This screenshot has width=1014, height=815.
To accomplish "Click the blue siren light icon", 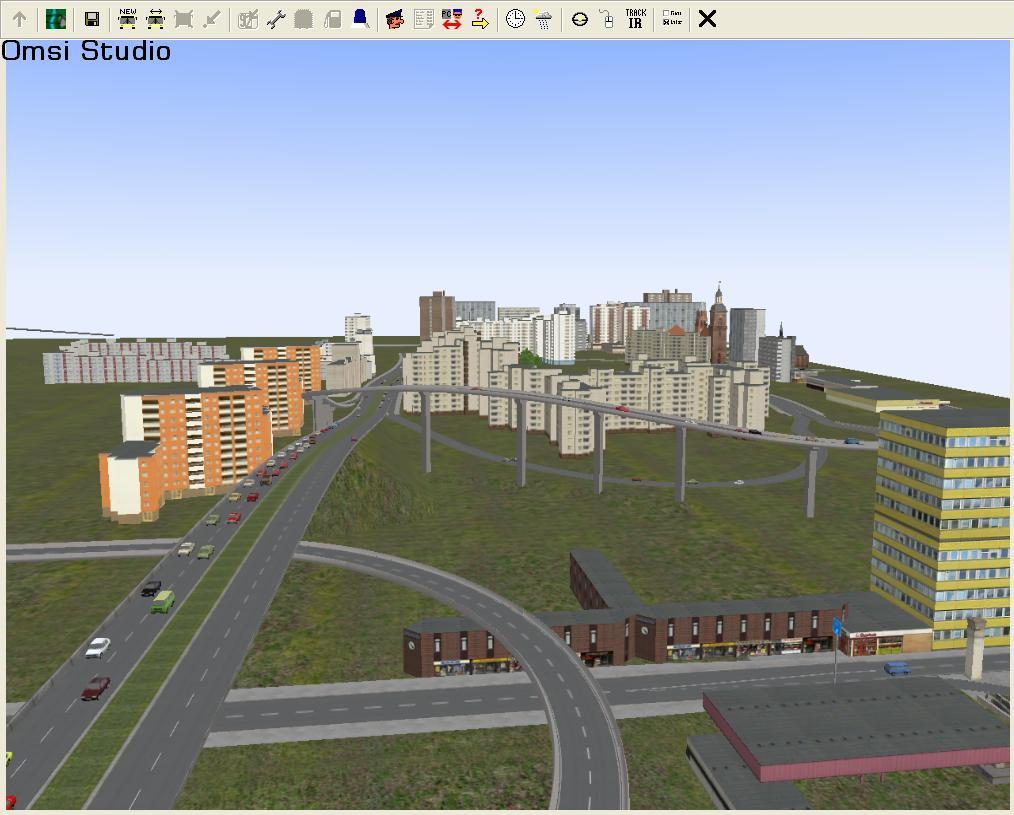I will [360, 19].
